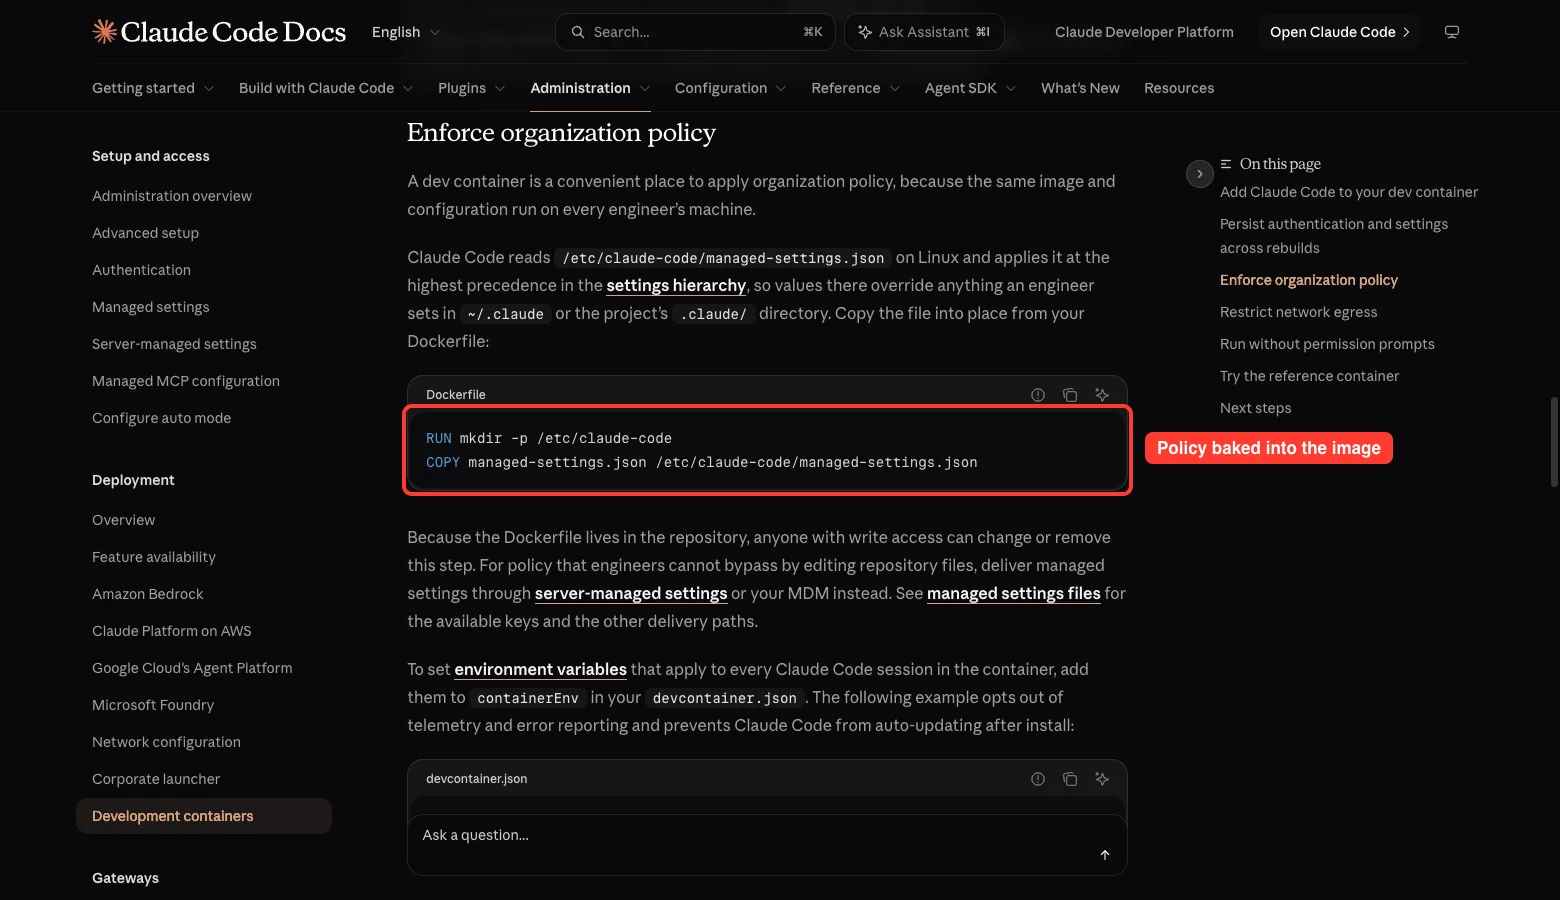The height and width of the screenshot is (900, 1560).
Task: Open the Administration tab
Action: click(x=590, y=88)
